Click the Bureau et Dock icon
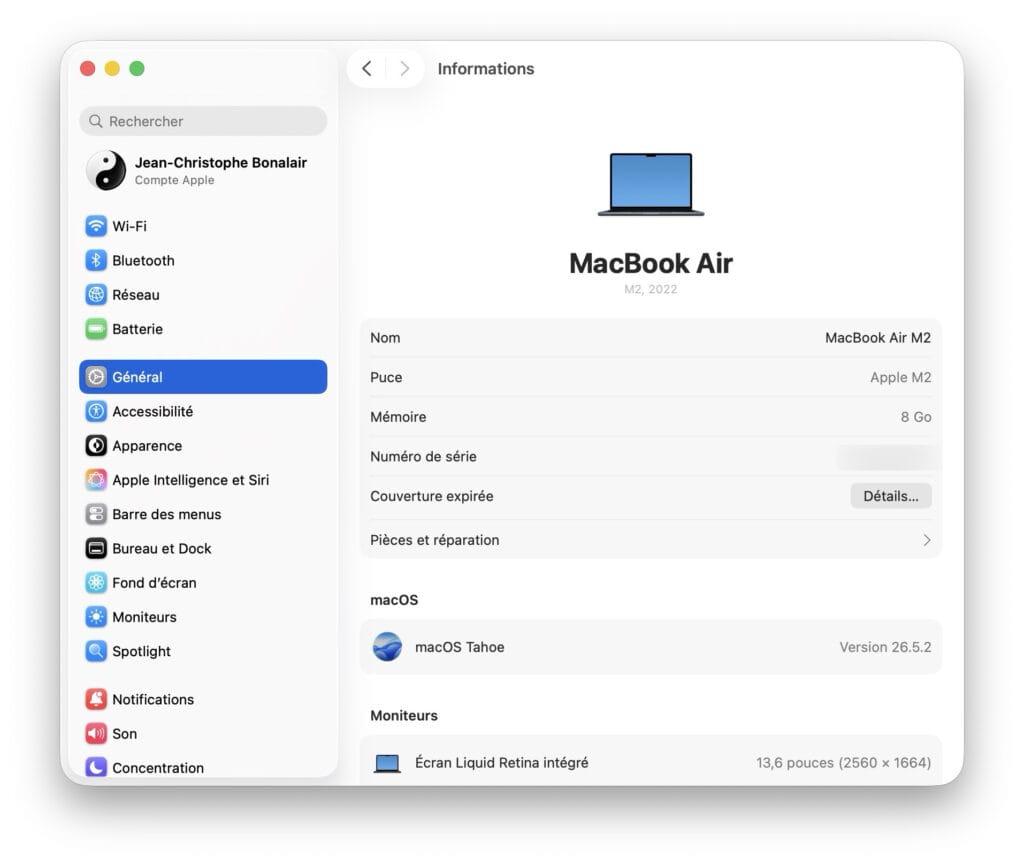The image size is (1024, 865). click(x=96, y=548)
